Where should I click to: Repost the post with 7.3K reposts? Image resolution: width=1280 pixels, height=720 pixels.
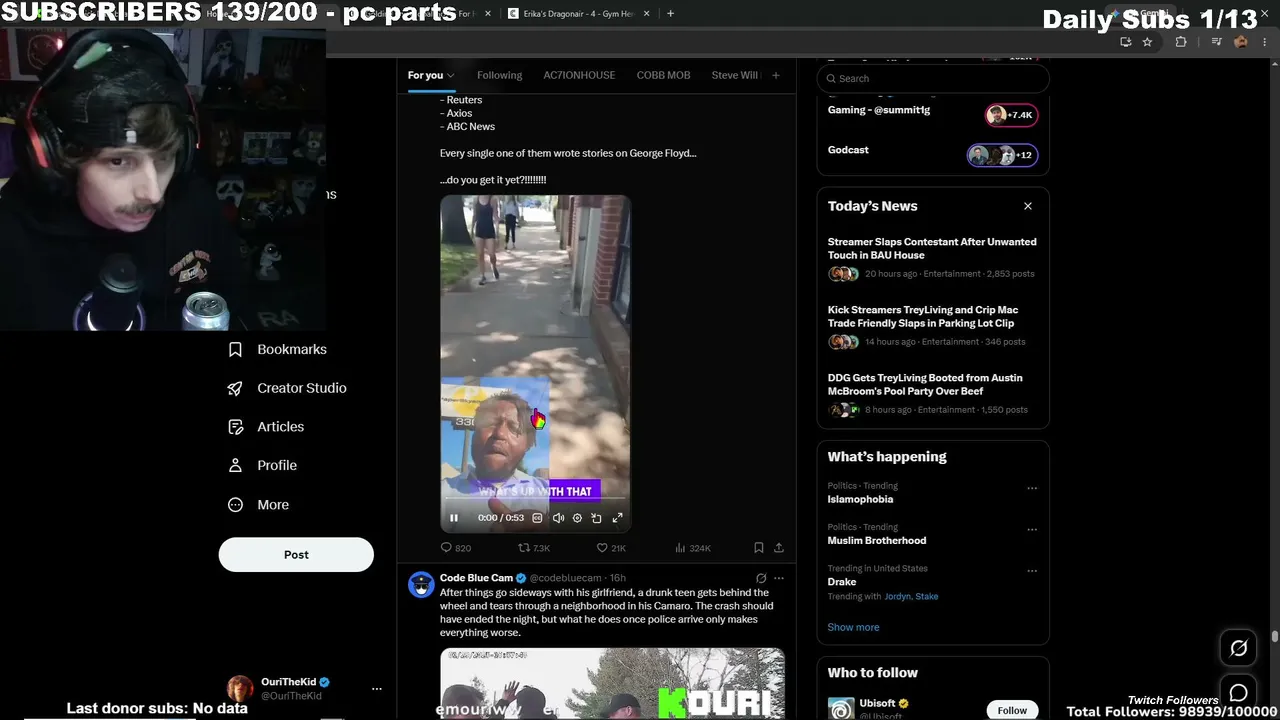[534, 548]
